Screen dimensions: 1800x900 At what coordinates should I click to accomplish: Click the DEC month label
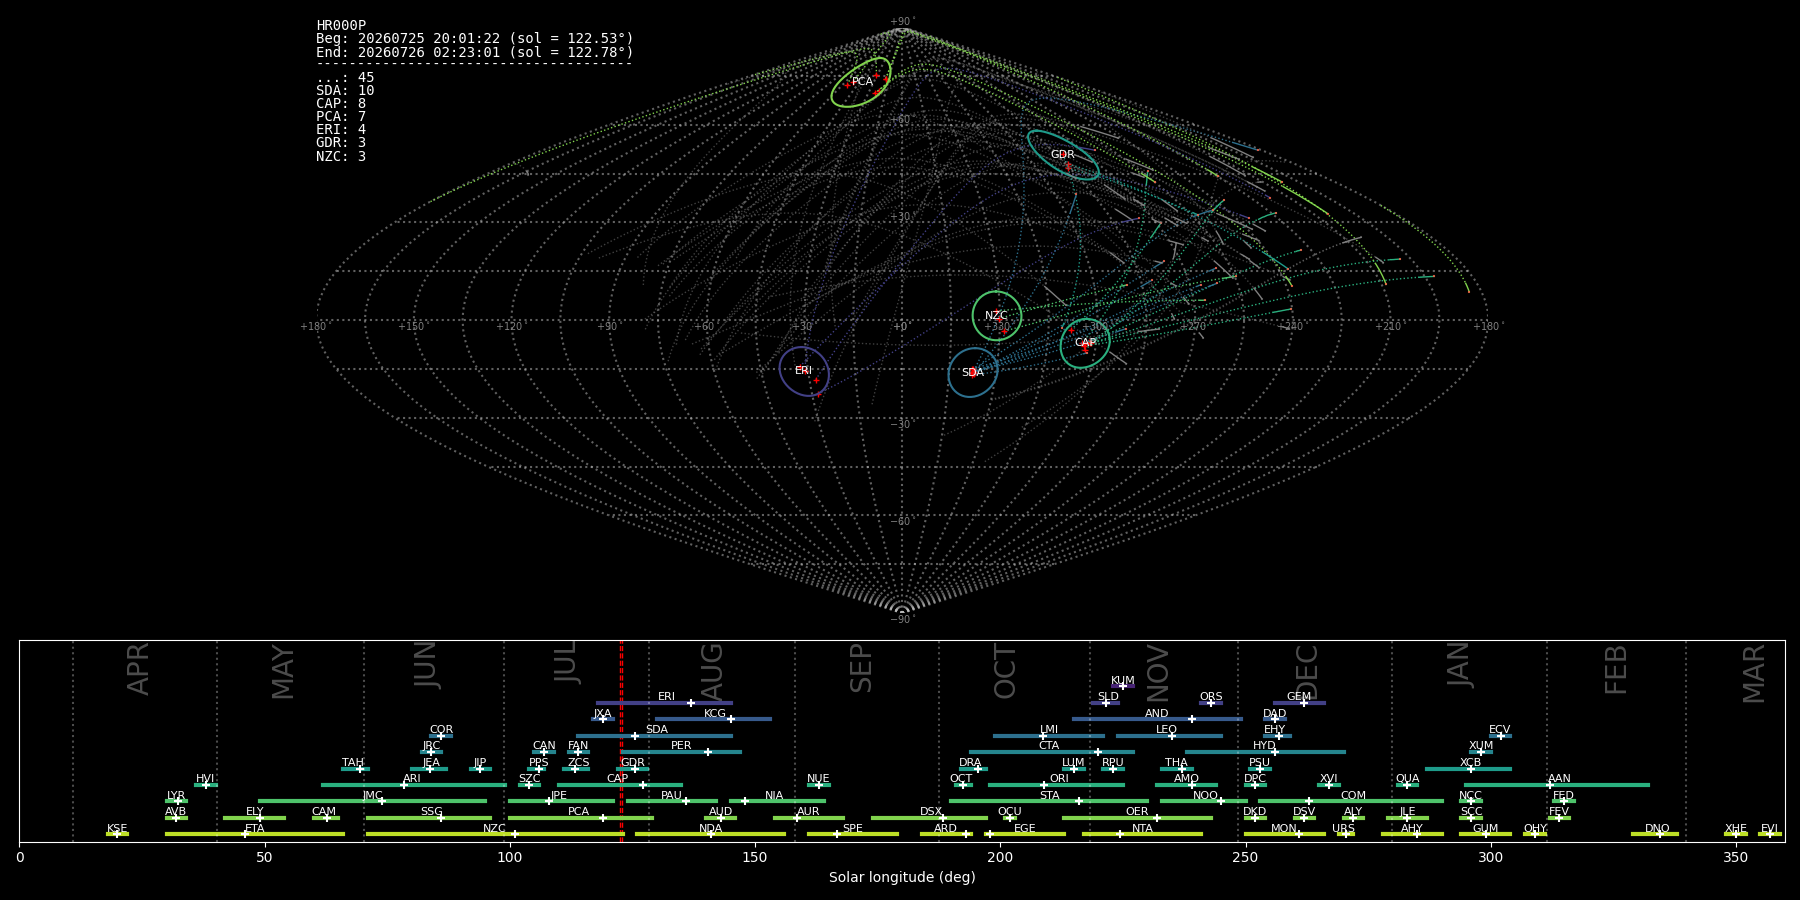1307,672
